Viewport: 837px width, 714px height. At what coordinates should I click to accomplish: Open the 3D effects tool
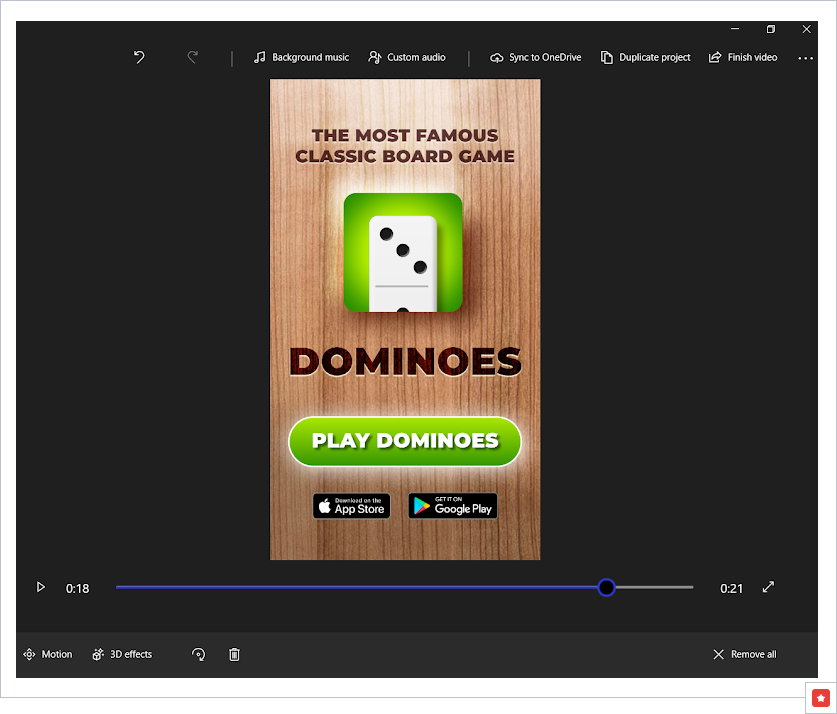122,655
